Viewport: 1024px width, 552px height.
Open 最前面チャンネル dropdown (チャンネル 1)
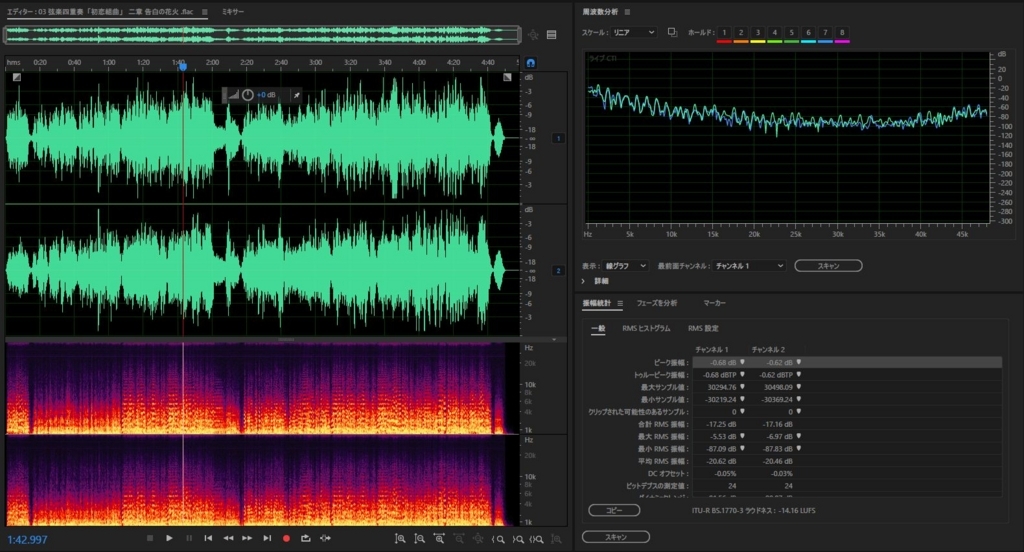pyautogui.click(x=748, y=266)
